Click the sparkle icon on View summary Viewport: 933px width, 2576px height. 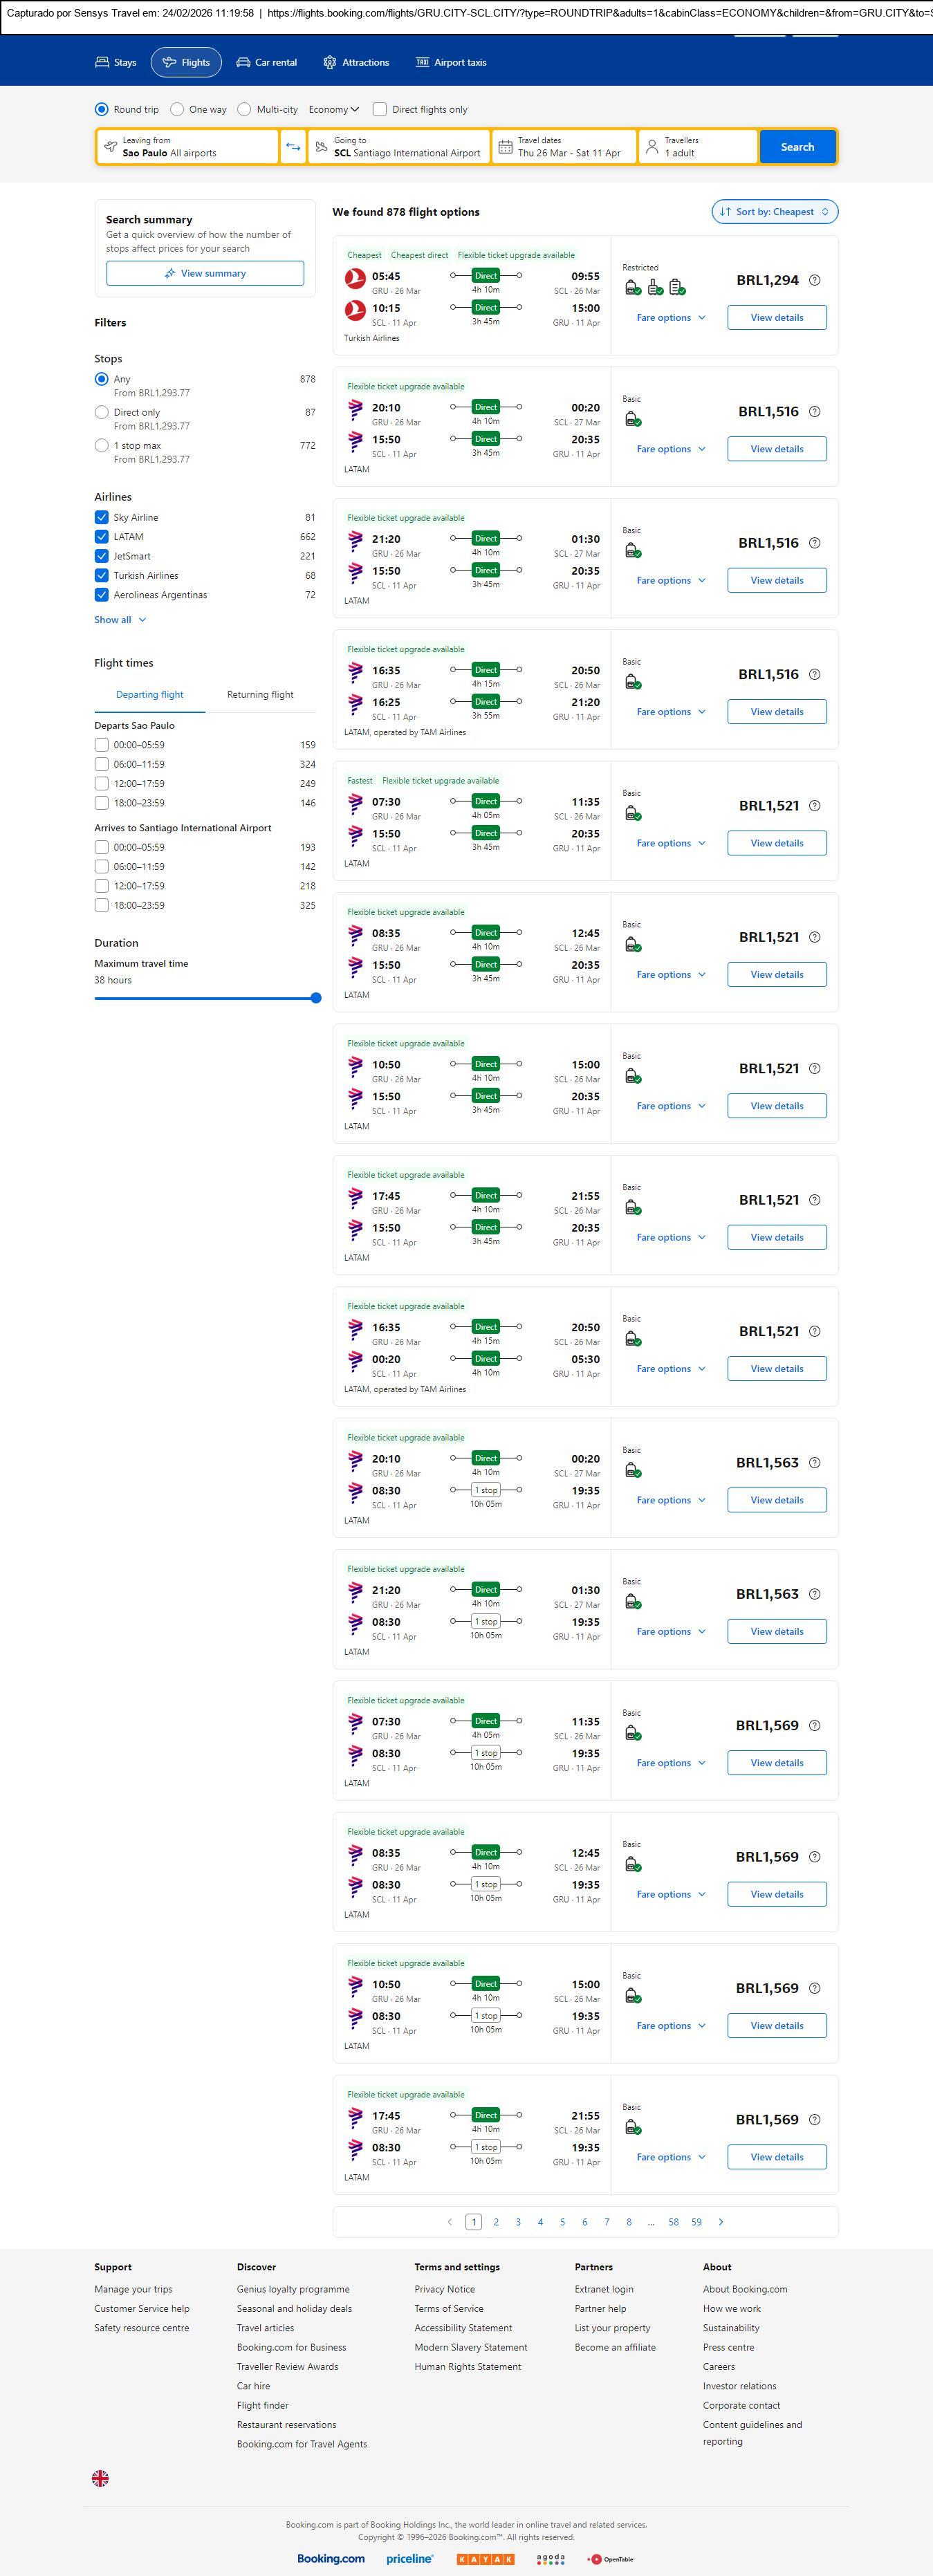pos(170,273)
